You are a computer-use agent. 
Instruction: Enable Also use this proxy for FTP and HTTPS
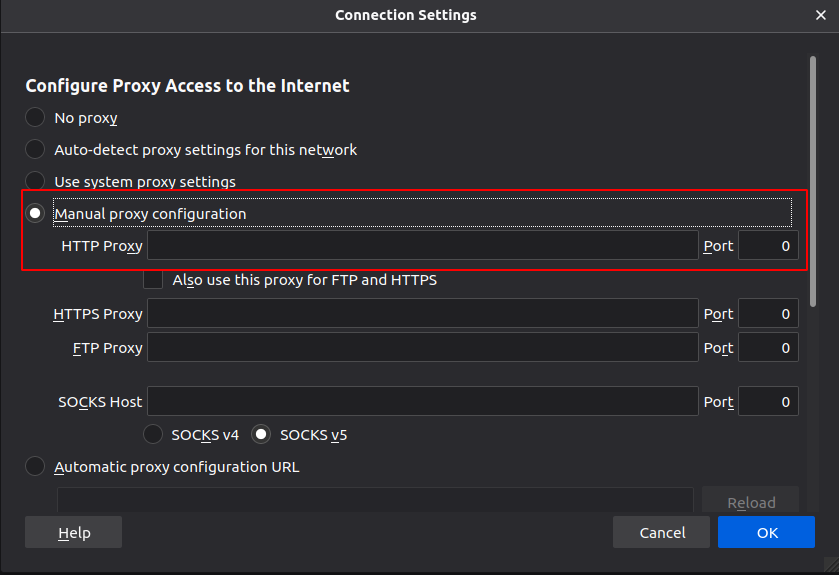pos(153,280)
